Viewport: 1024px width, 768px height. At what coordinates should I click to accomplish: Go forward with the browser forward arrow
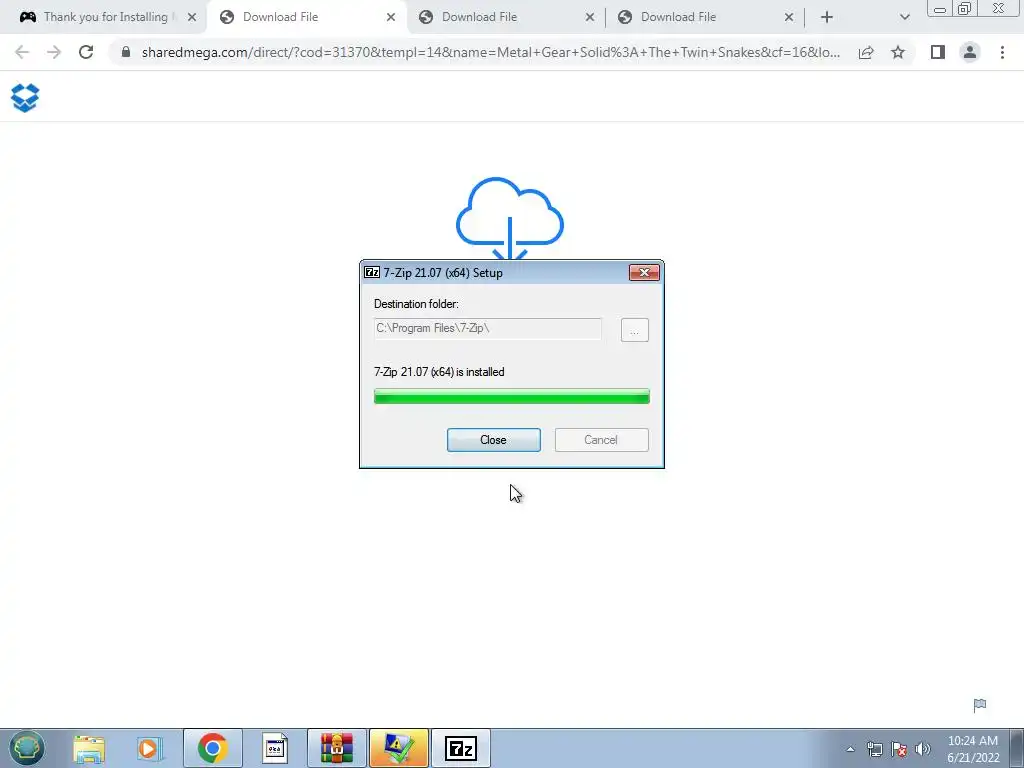point(54,52)
